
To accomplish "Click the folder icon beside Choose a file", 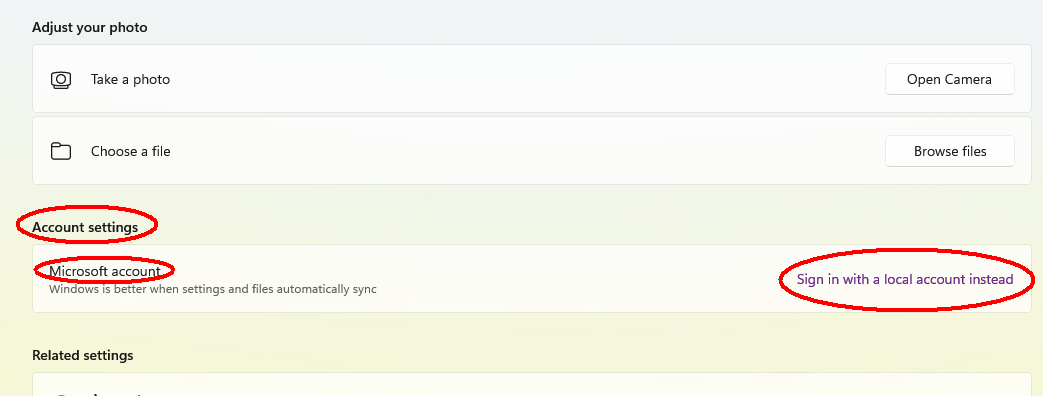I will pyautogui.click(x=61, y=152).
